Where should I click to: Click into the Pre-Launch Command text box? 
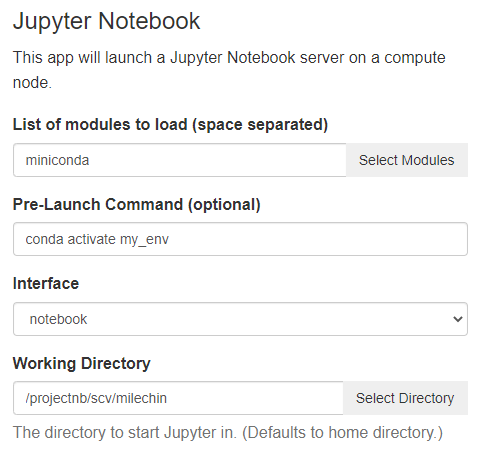tap(240, 239)
